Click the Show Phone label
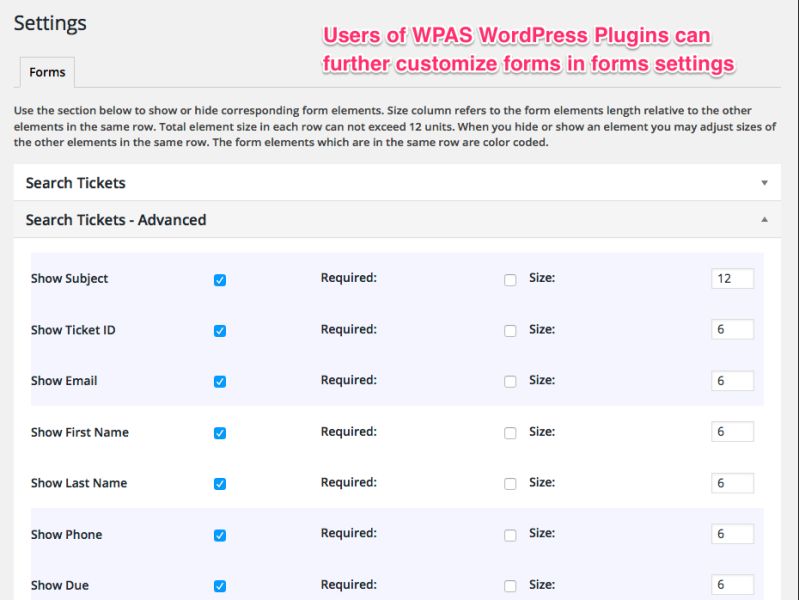The height and width of the screenshot is (600, 799). tap(66, 534)
